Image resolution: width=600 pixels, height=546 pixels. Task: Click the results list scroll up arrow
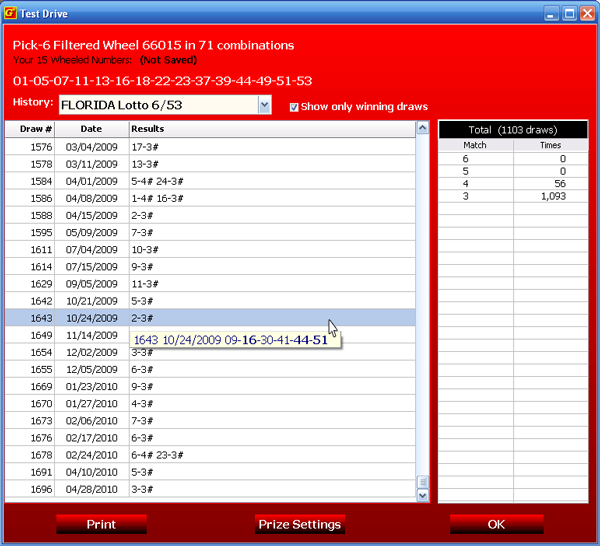click(x=422, y=128)
